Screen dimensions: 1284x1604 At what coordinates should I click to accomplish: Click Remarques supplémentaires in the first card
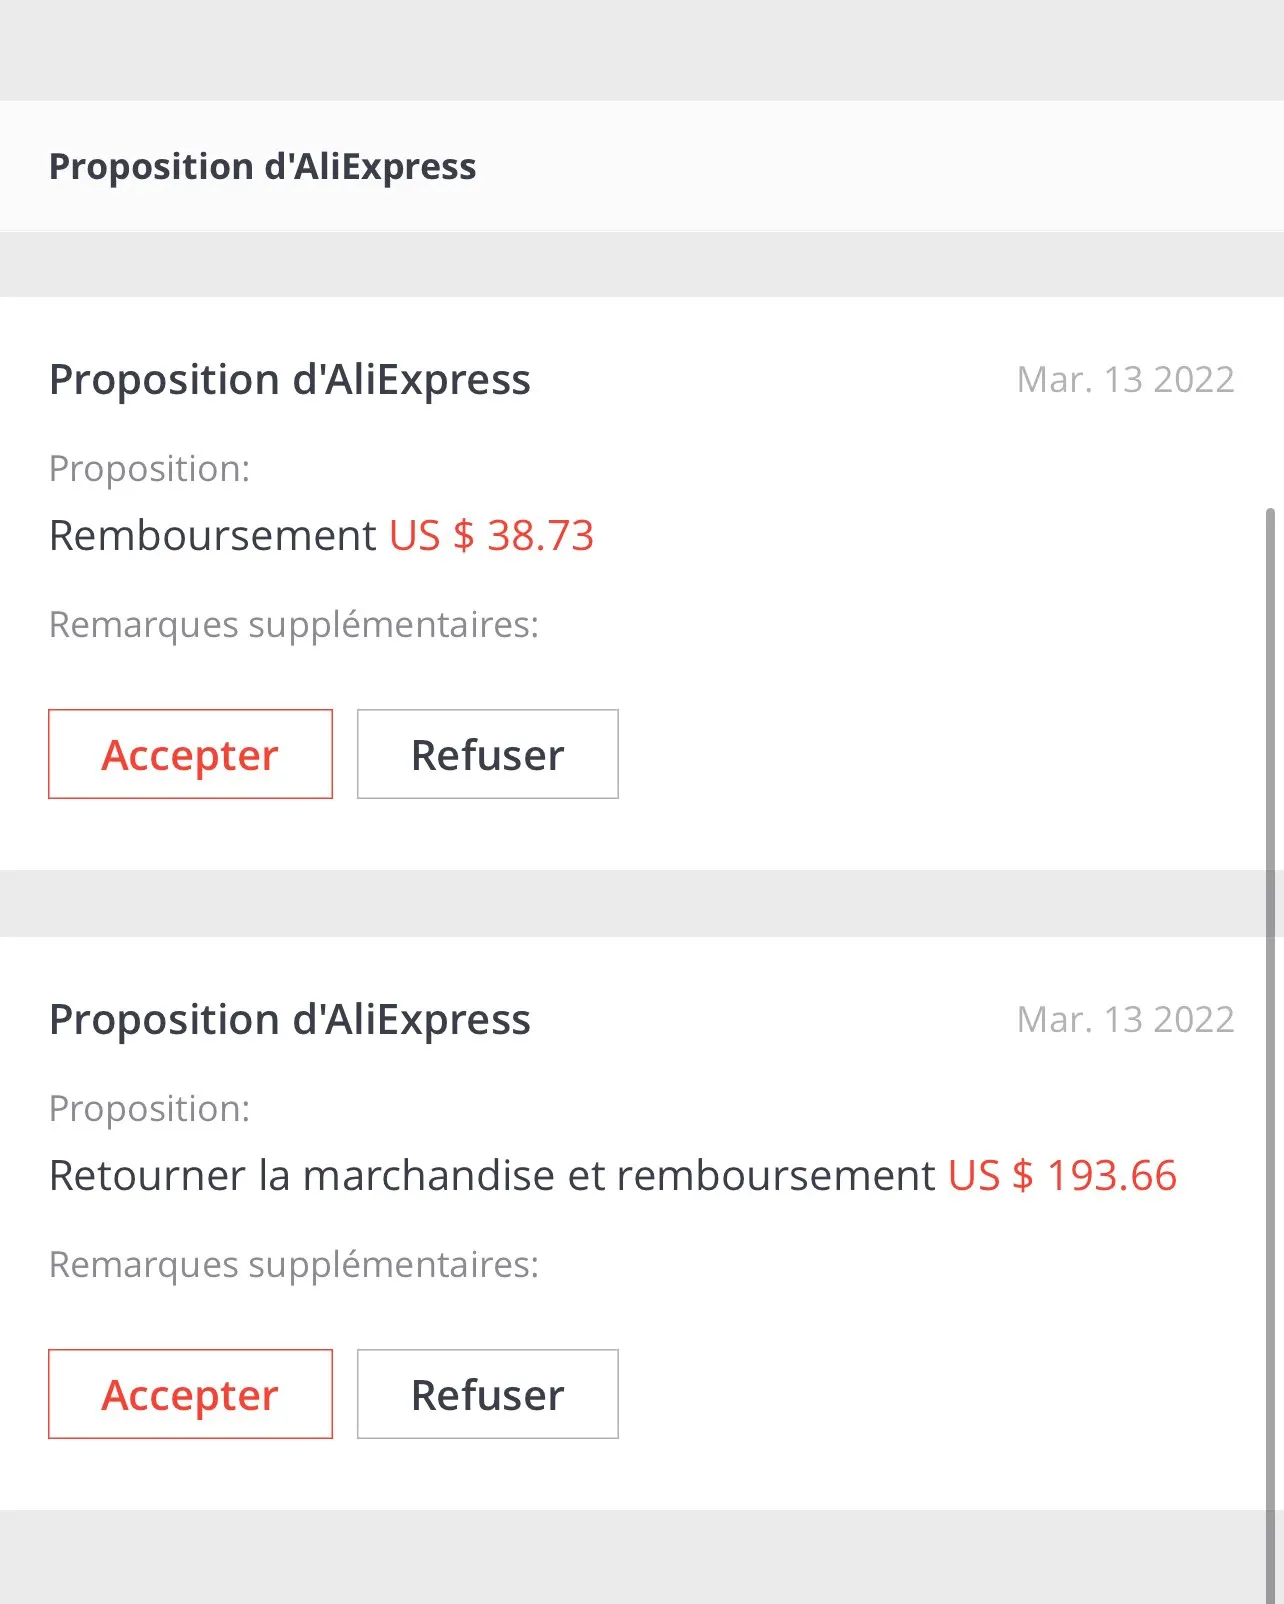tap(294, 625)
